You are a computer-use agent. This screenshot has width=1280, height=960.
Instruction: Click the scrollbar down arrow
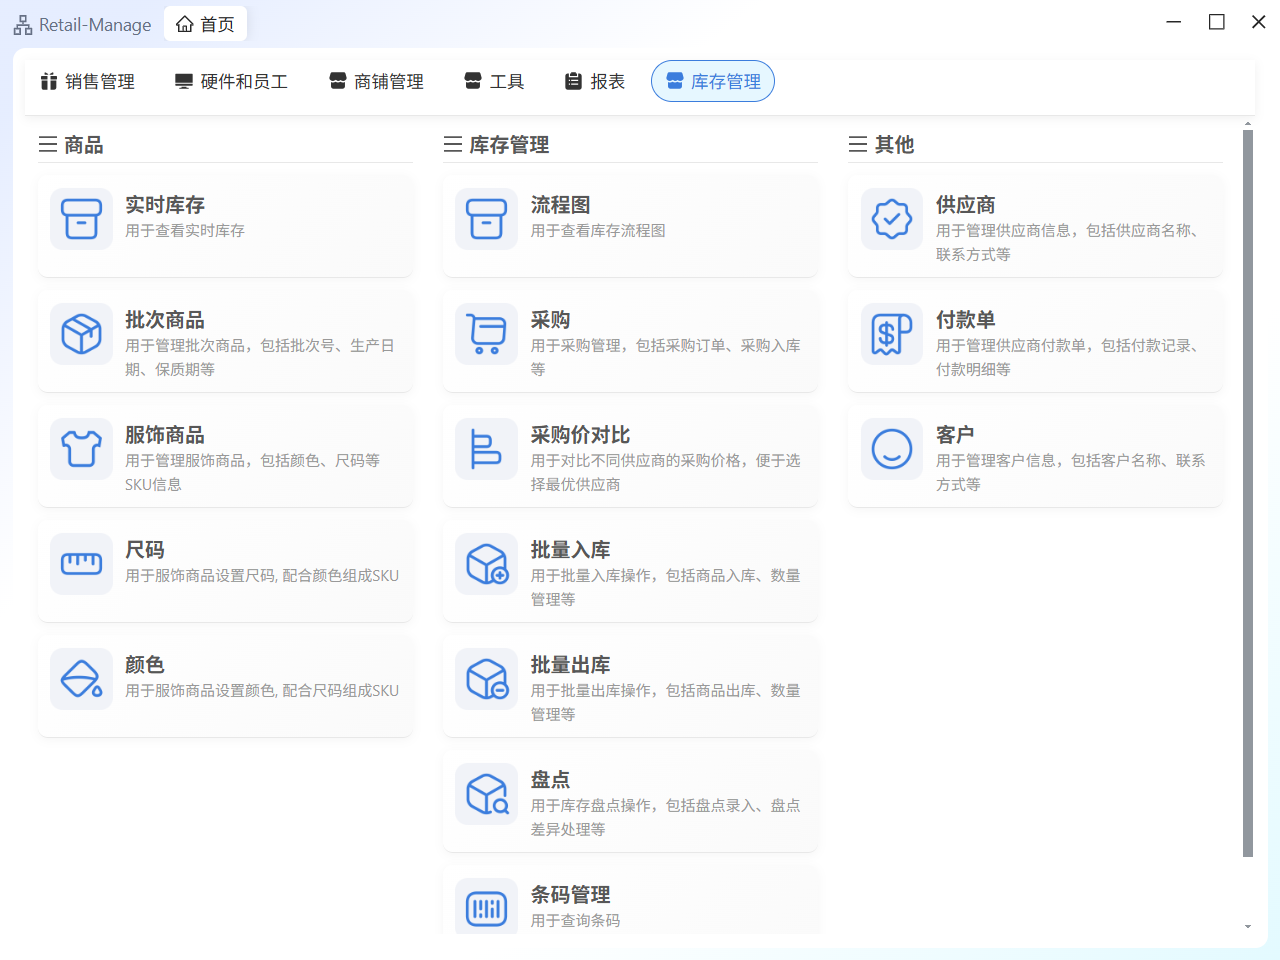[1247, 927]
